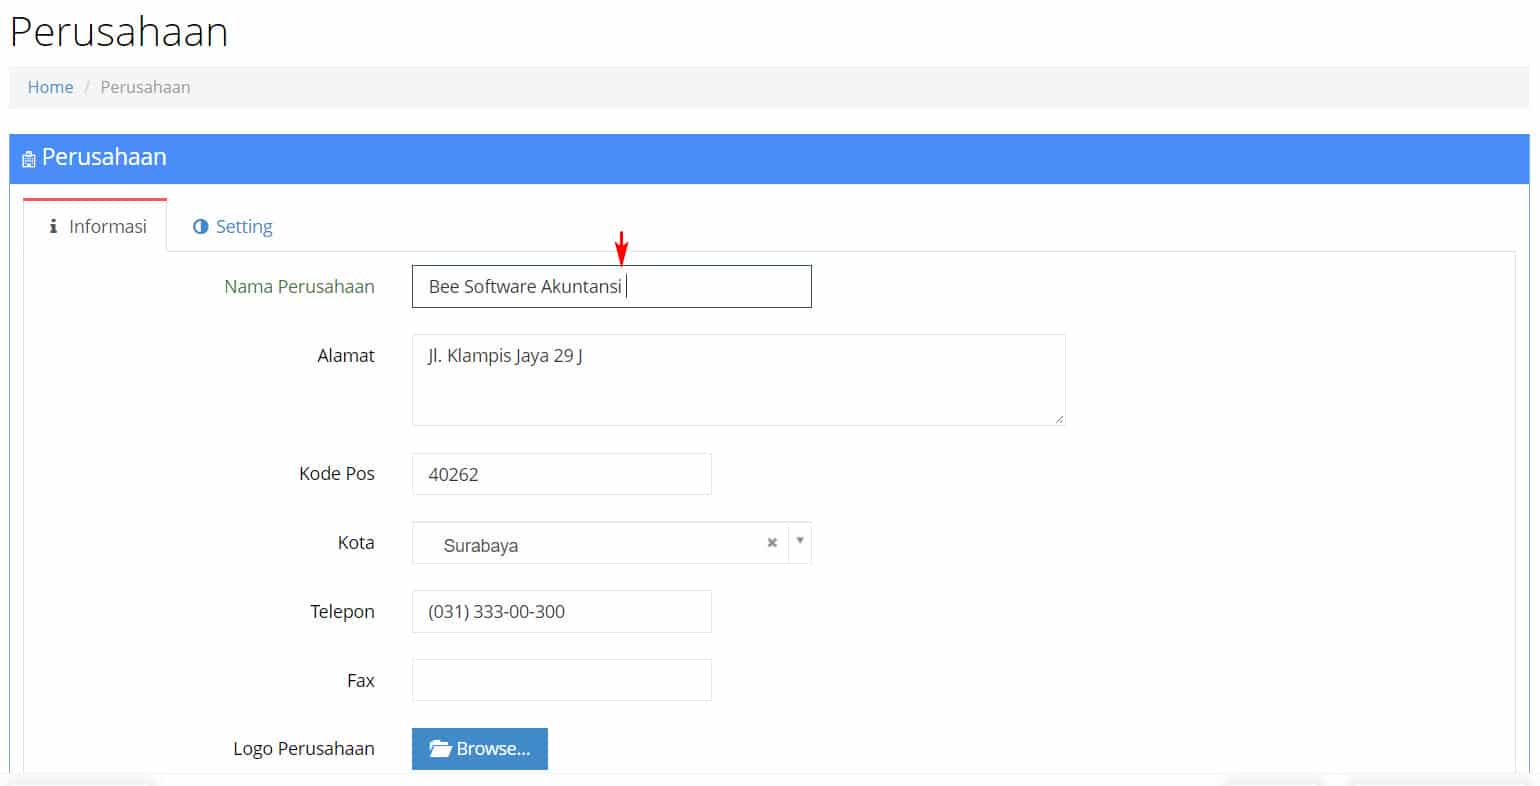Viewport: 1540px width, 786px height.
Task: Open the Home breadcrumb link
Action: [50, 87]
